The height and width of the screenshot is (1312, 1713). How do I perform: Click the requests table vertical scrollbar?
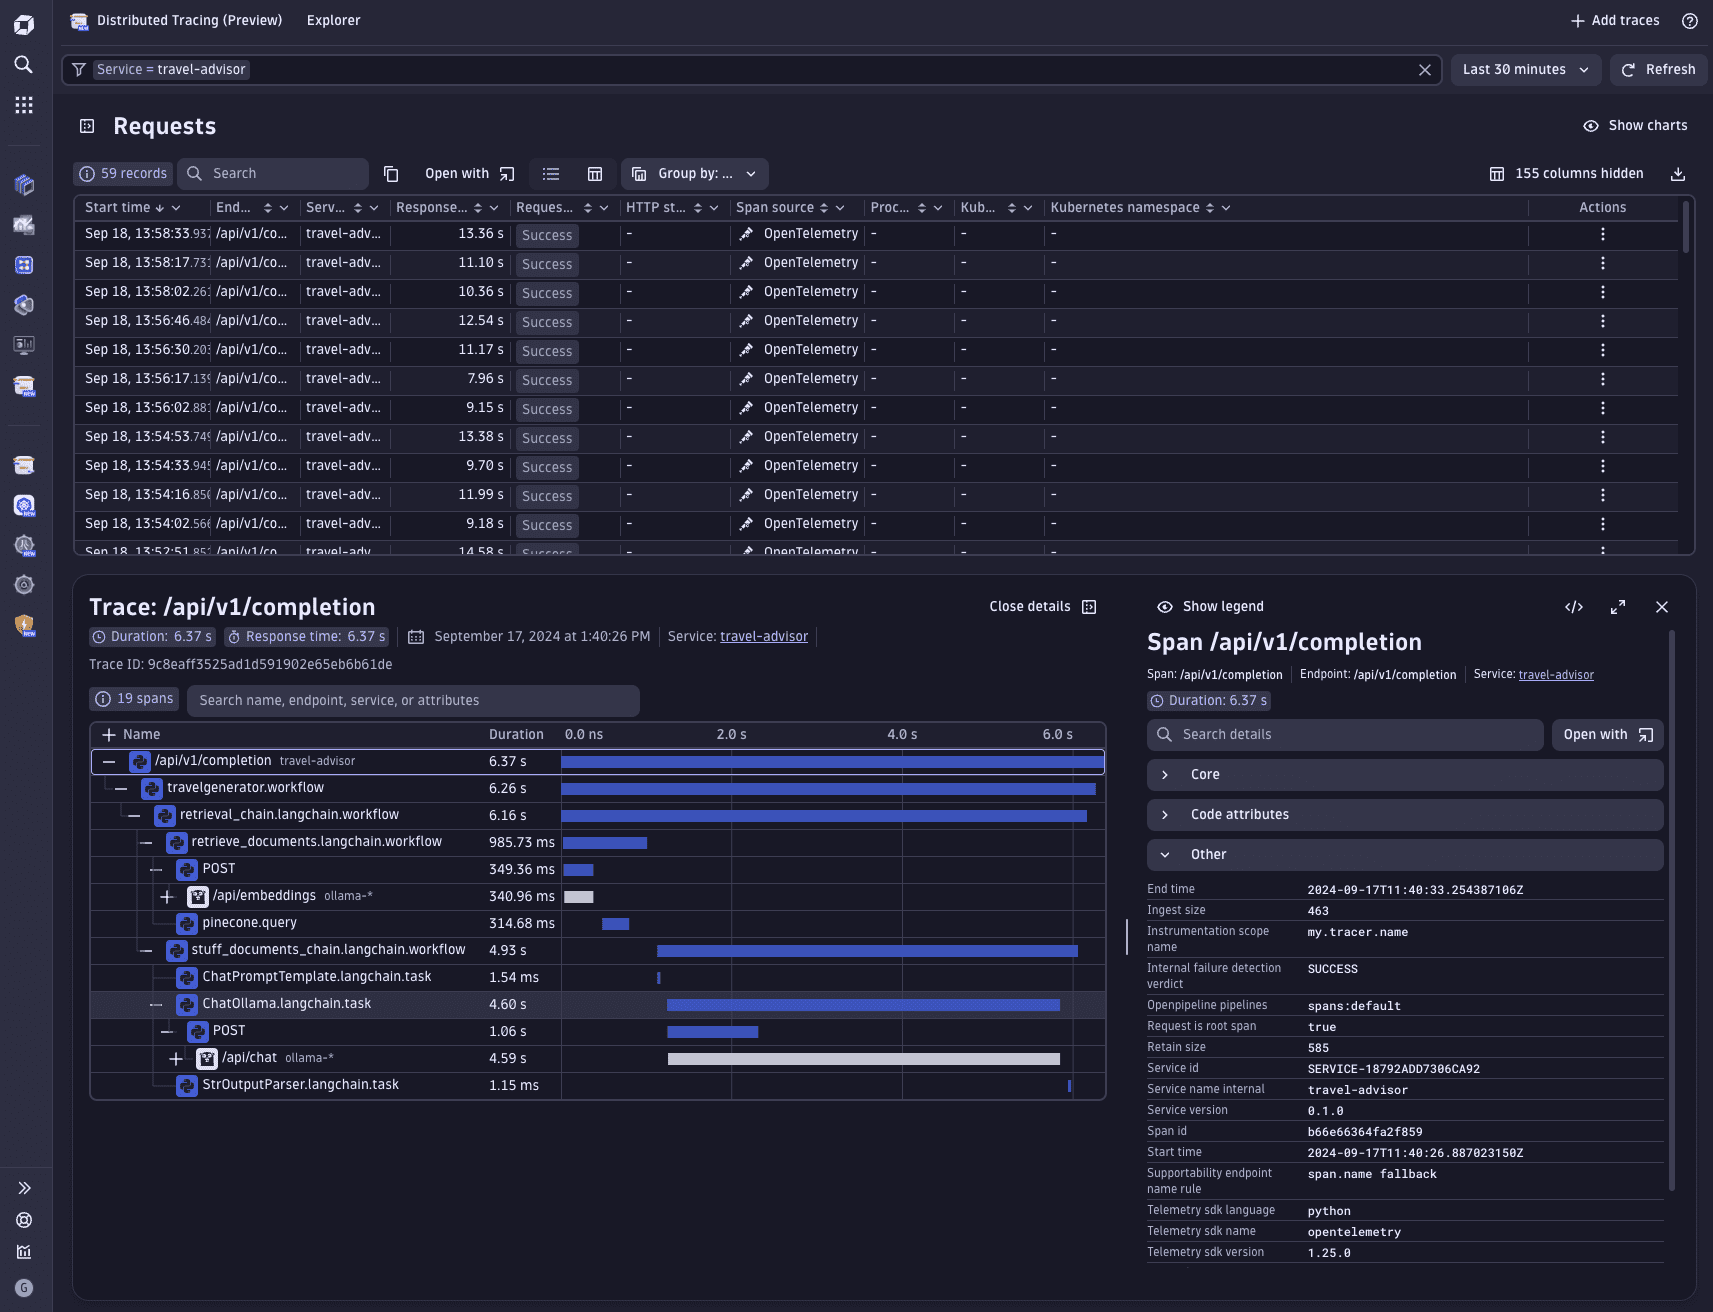point(1686,228)
